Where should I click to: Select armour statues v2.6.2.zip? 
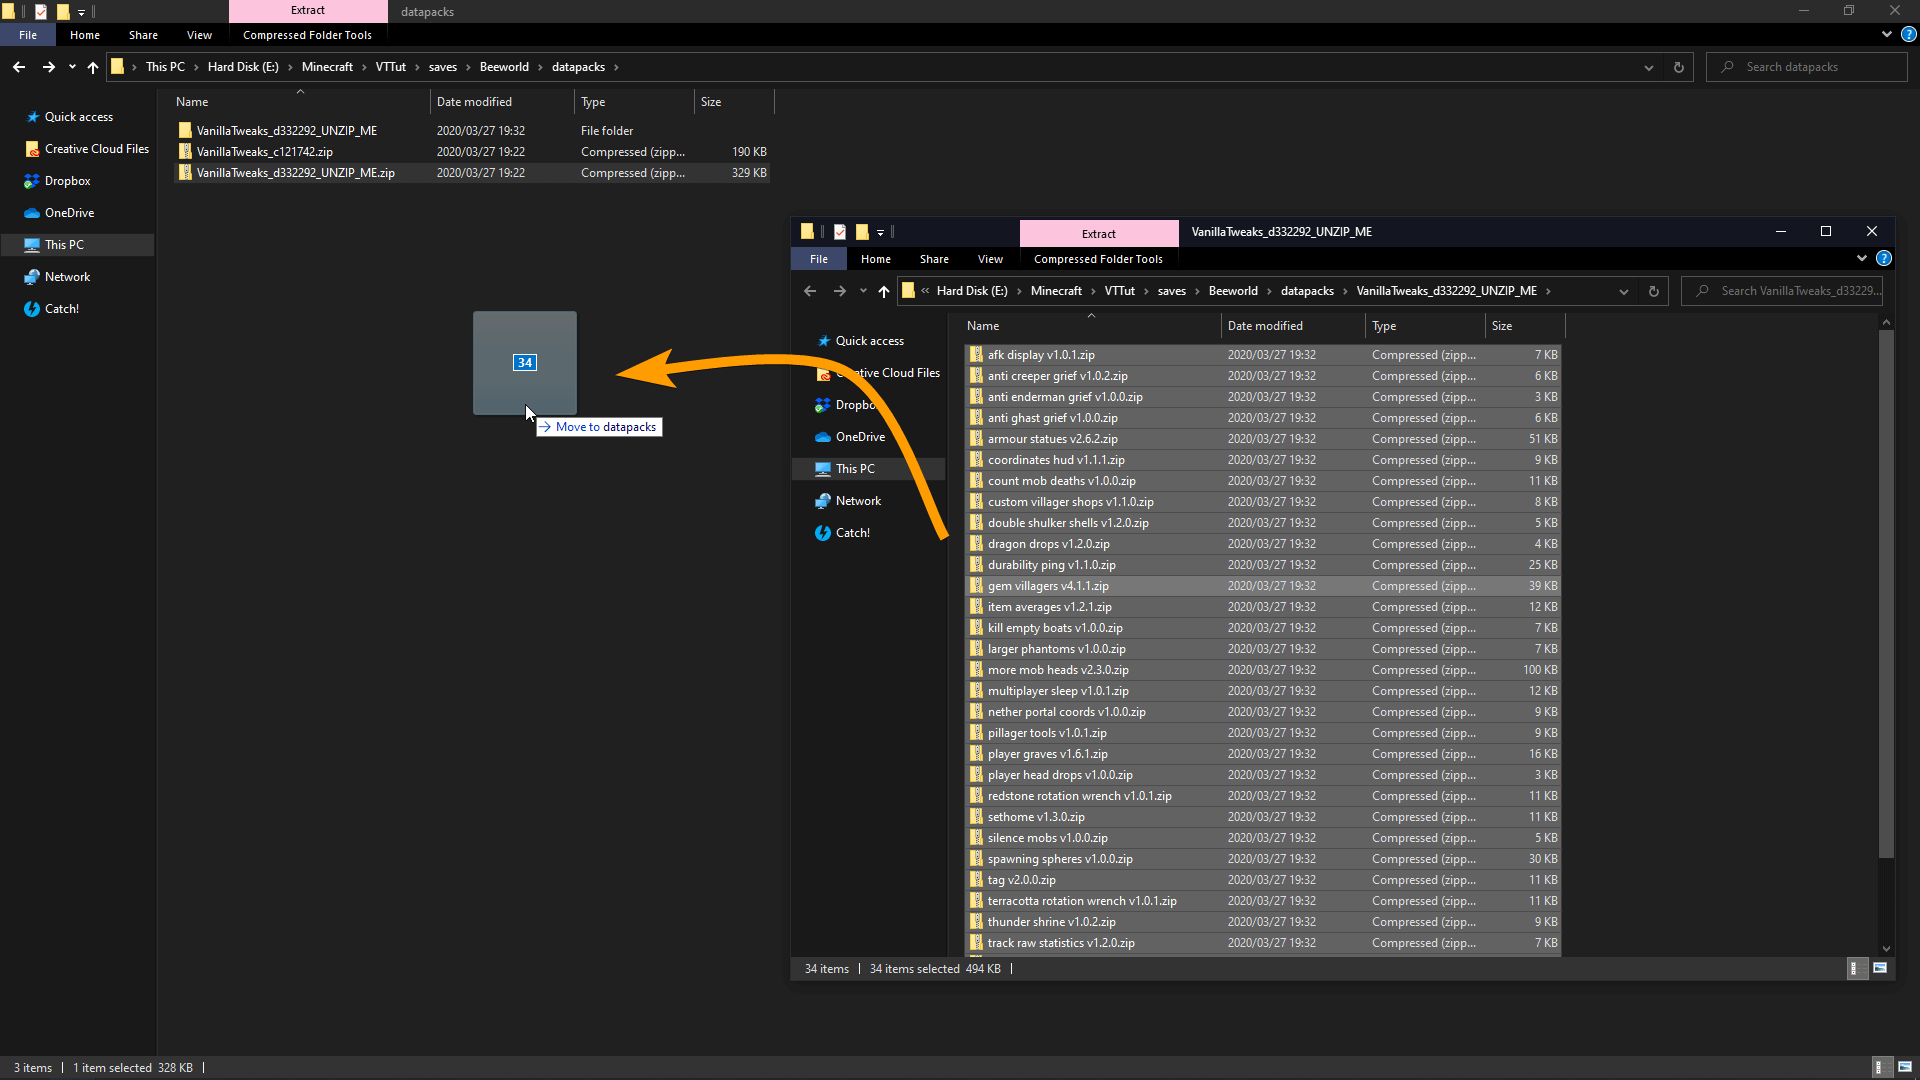pos(1262,439)
